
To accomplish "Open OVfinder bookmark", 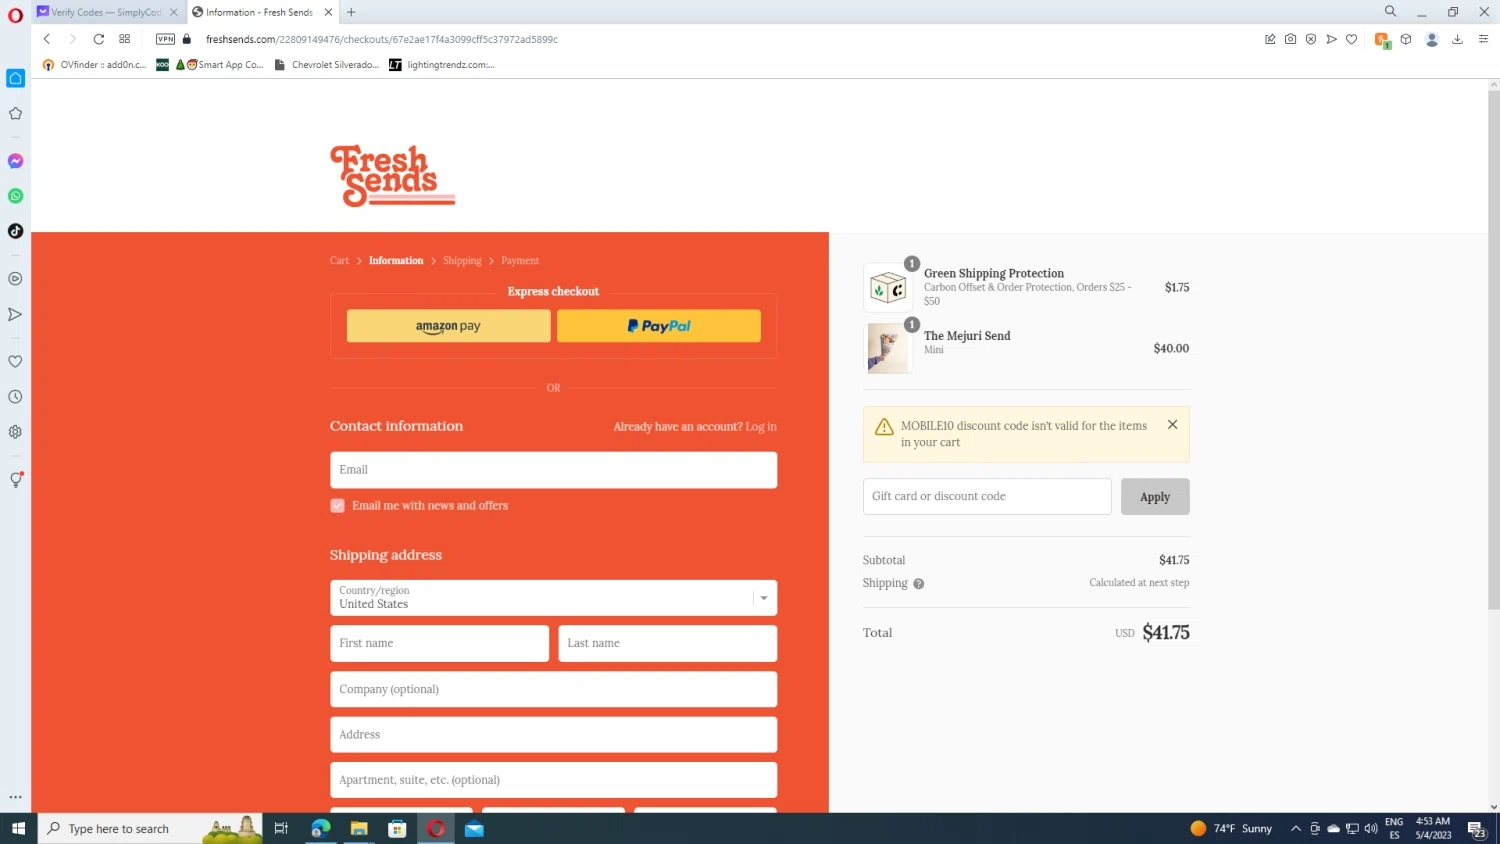I will click(x=94, y=65).
